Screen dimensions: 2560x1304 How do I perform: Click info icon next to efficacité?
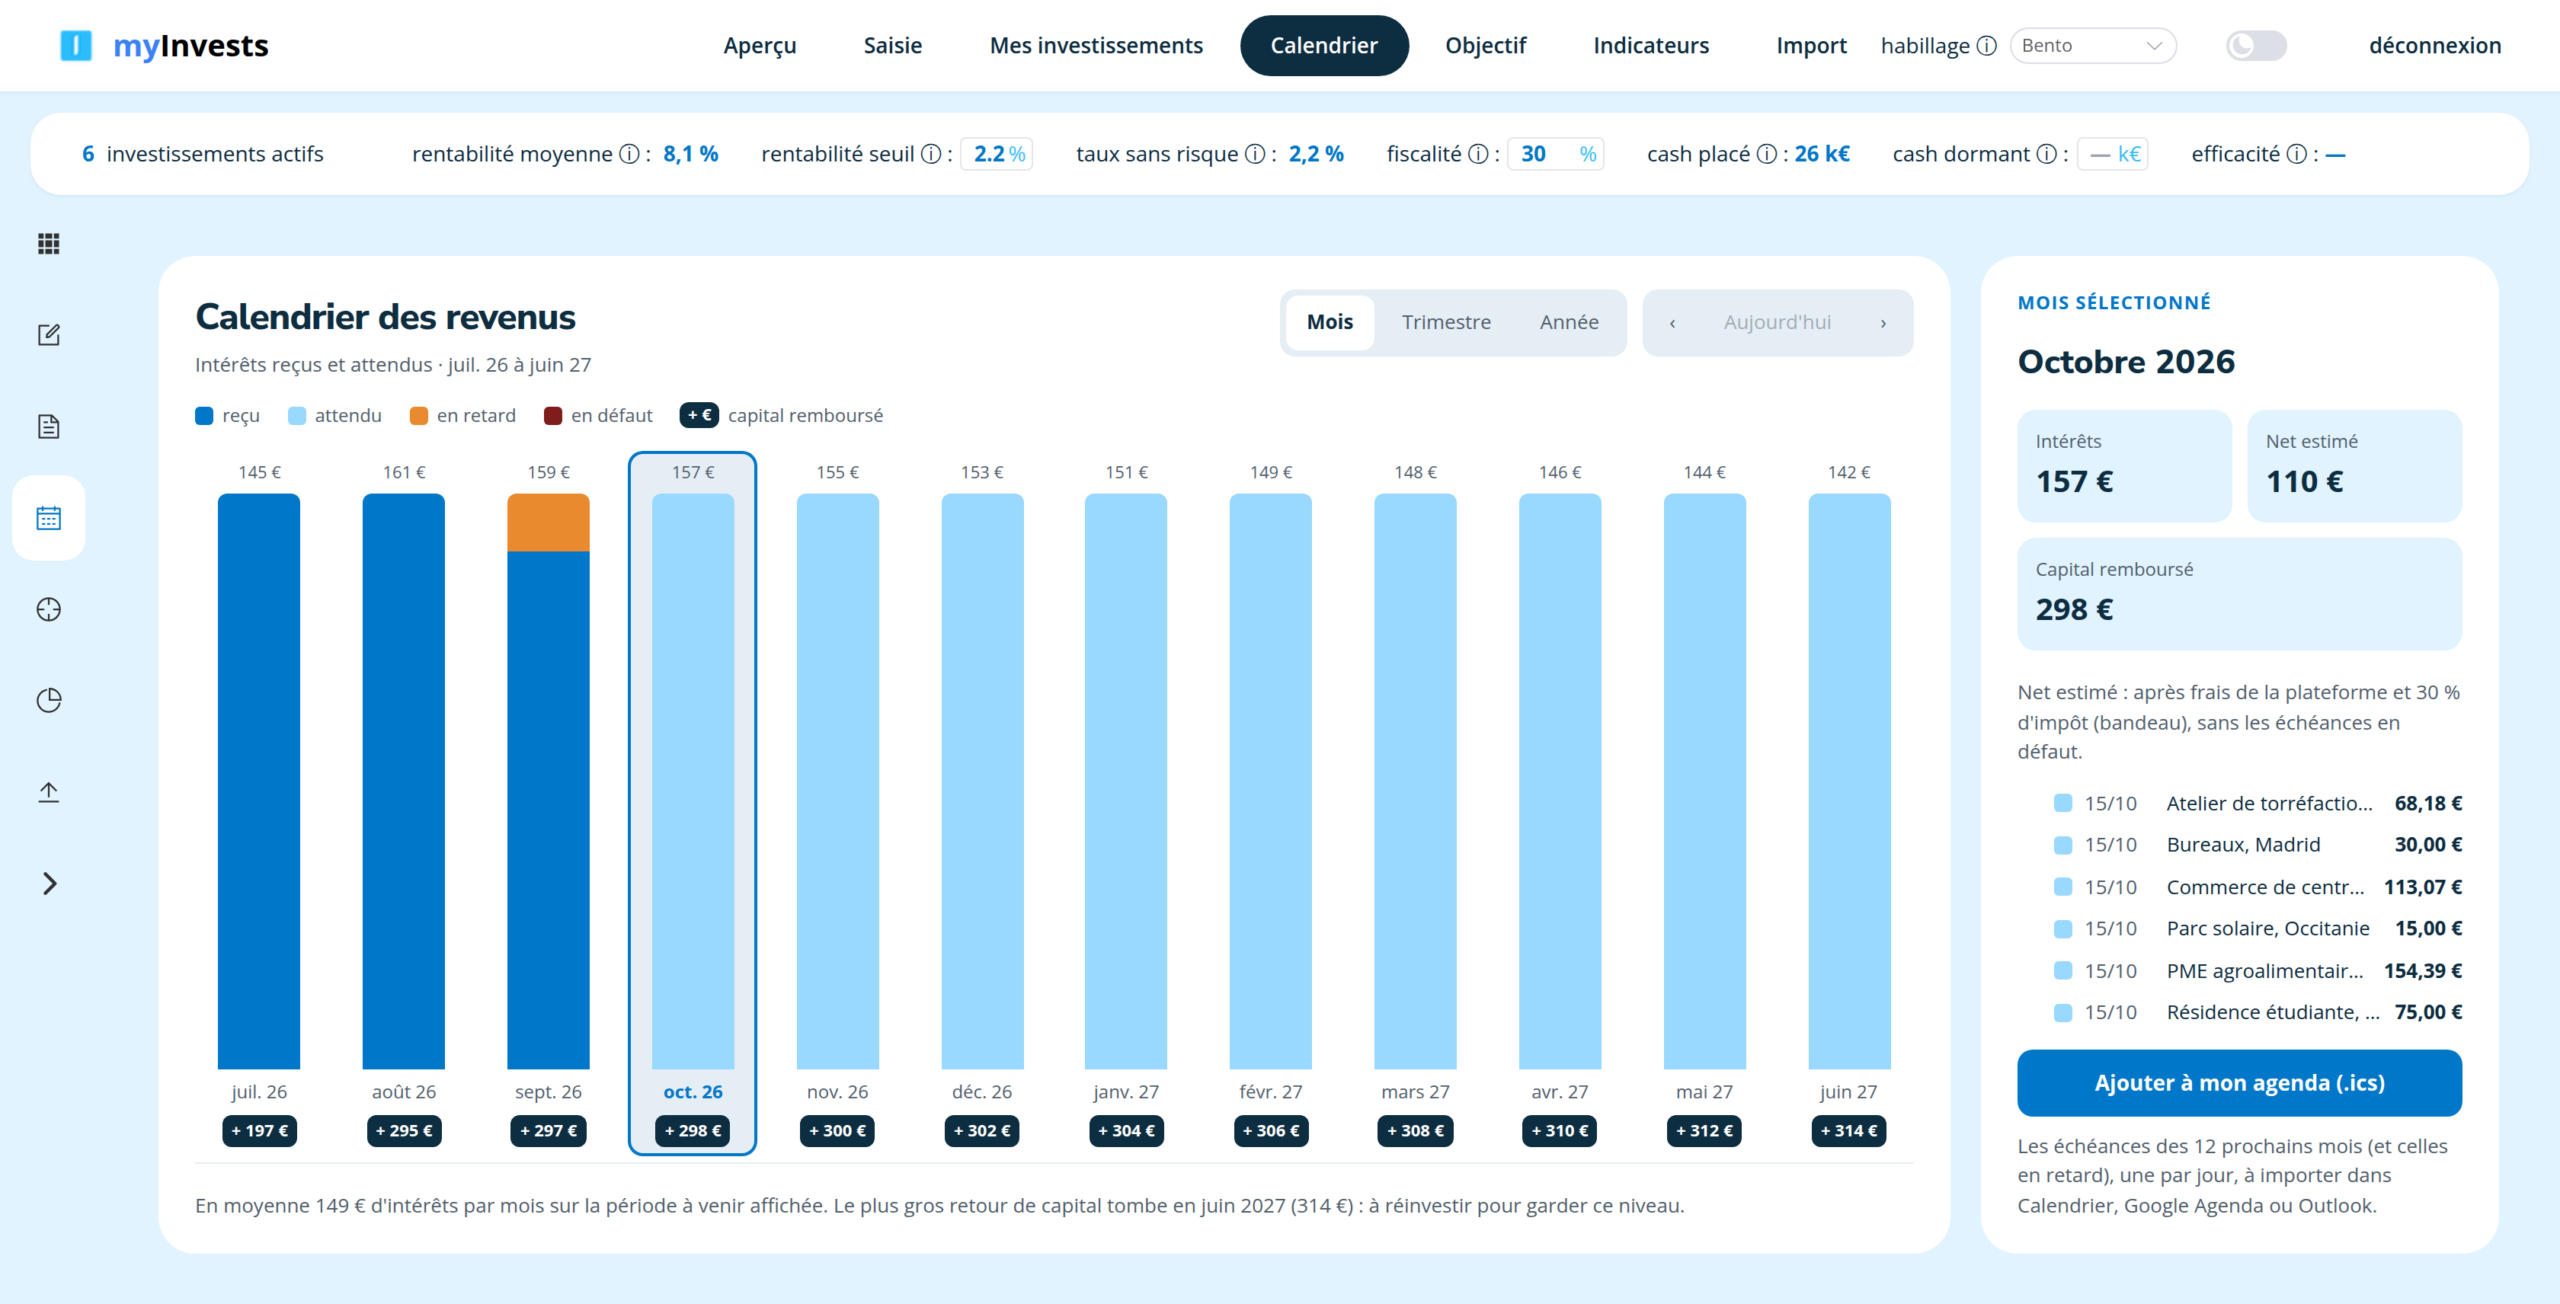pos(2297,154)
